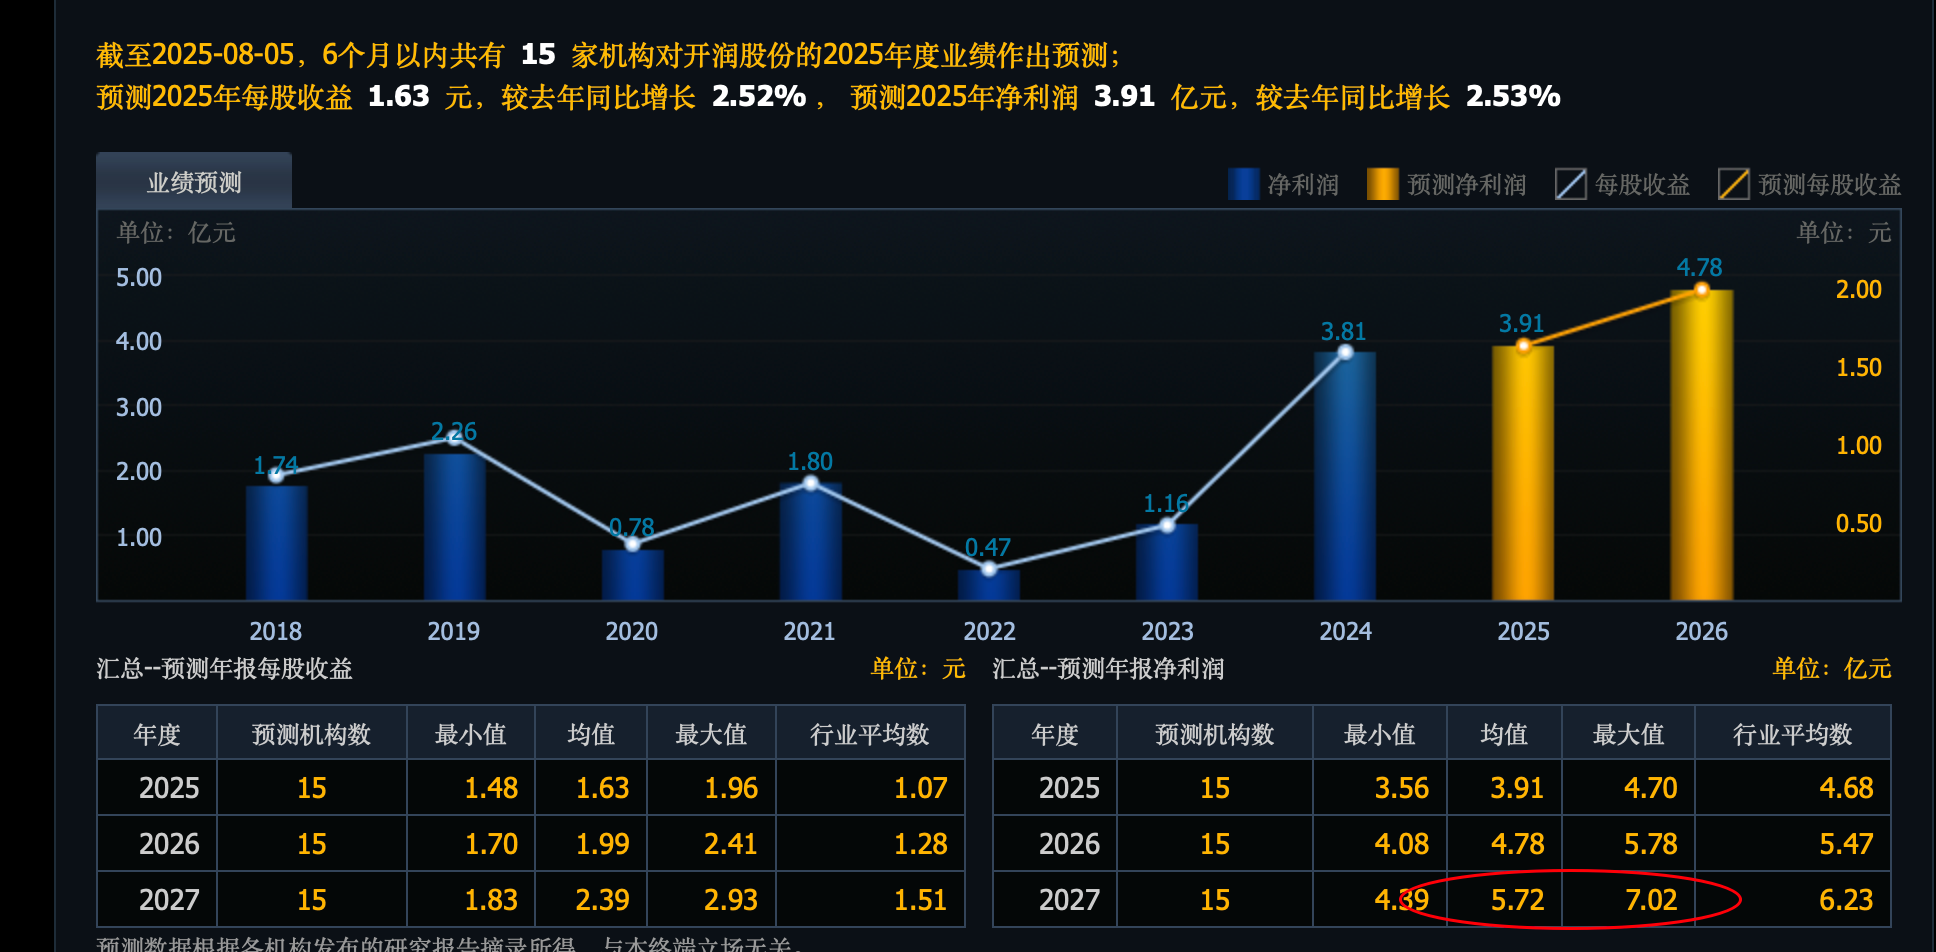The width and height of the screenshot is (1936, 952).
Task: Click the 2025 forecast orange bar
Action: (1522, 473)
